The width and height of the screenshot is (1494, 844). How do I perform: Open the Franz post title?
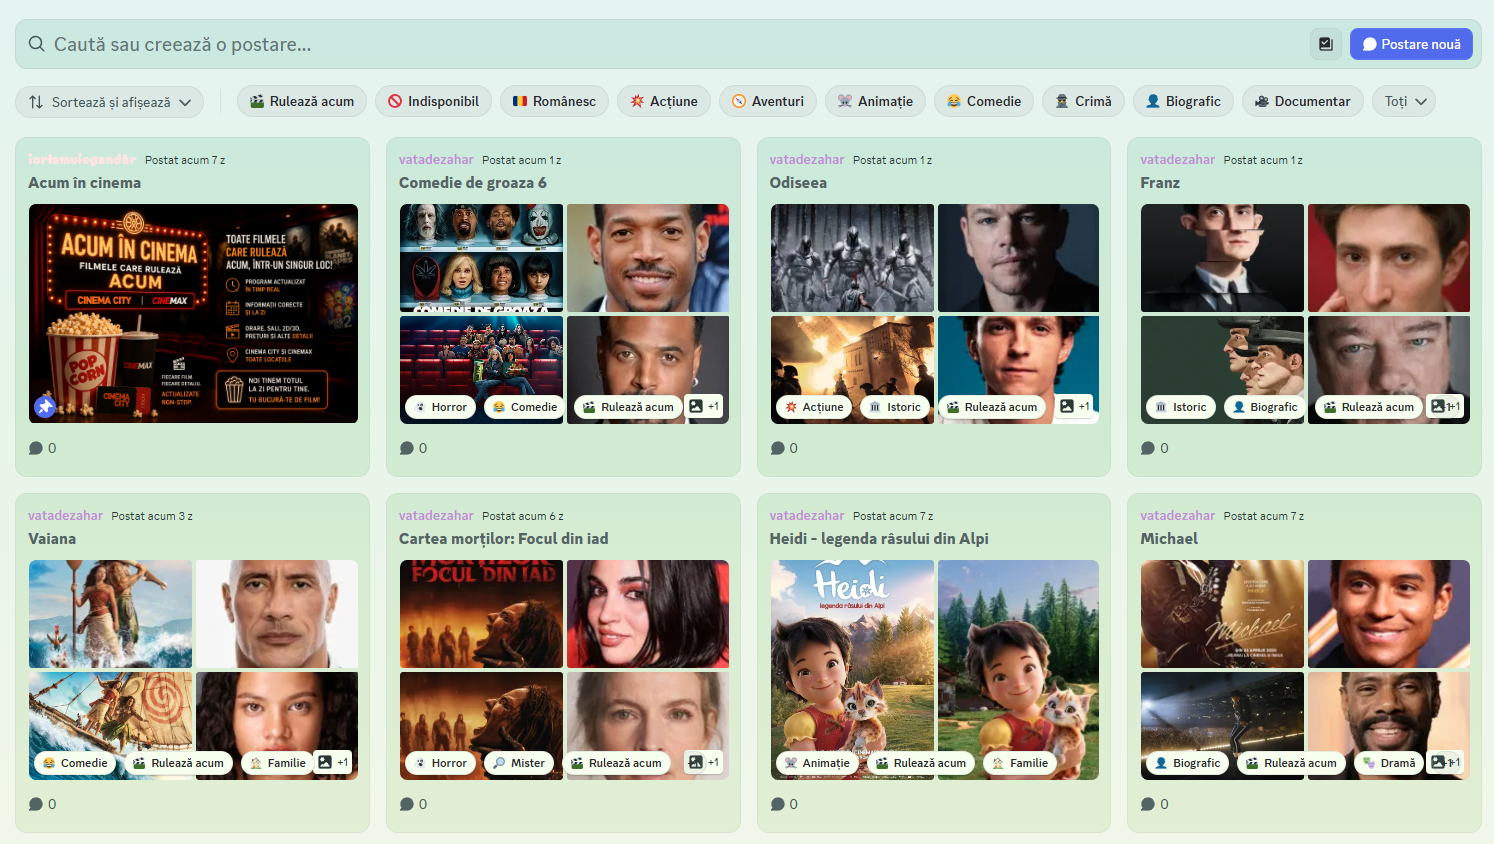(x=1160, y=183)
